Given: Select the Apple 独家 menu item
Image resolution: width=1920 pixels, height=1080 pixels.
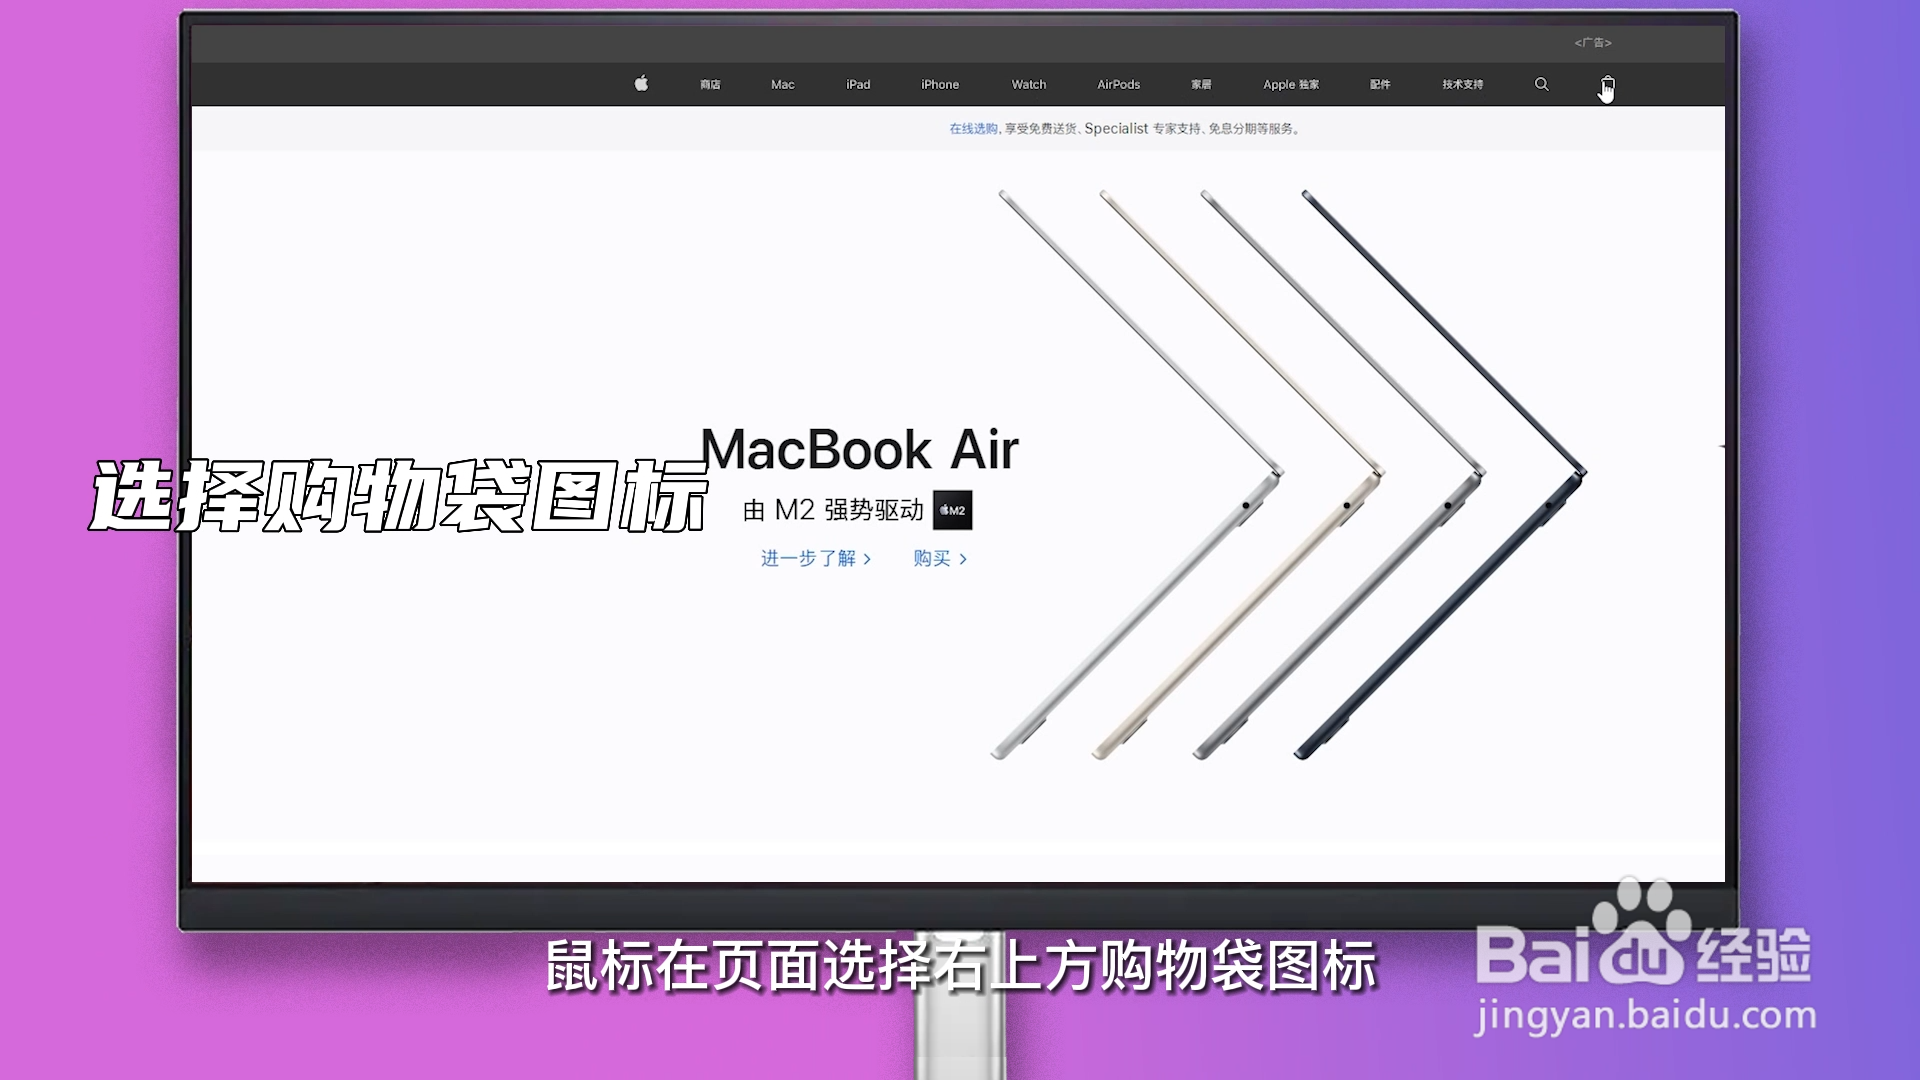Looking at the screenshot, I should pos(1290,85).
